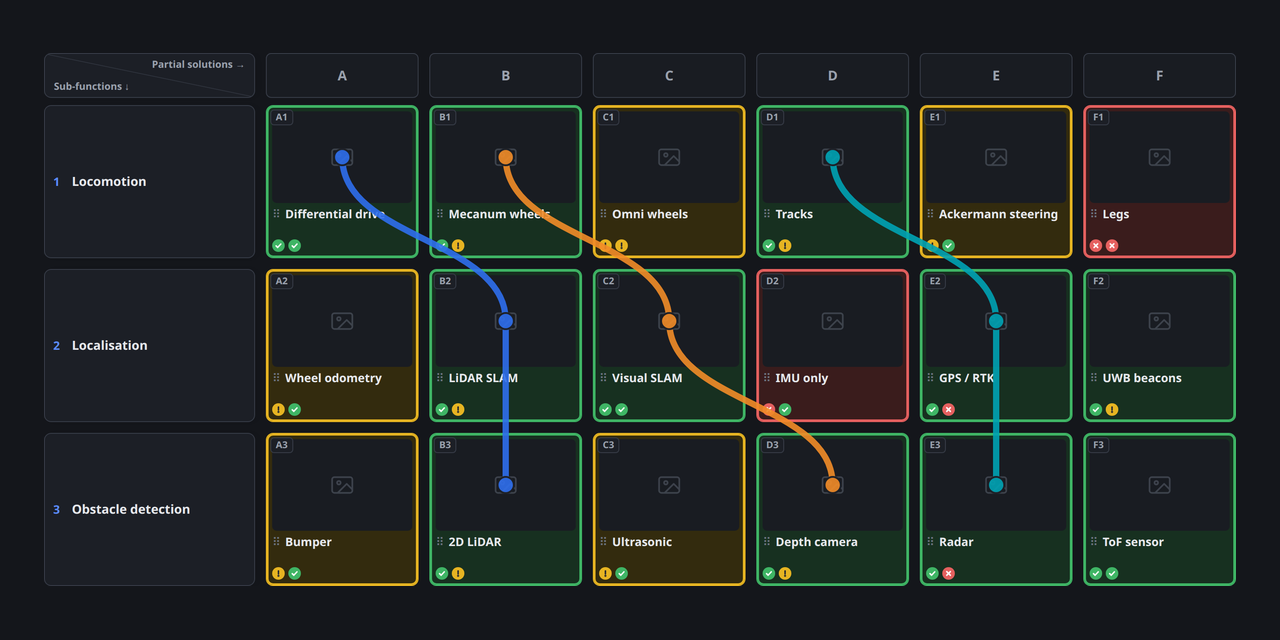Click the grip icon next to UWB beacons
This screenshot has height=640, width=1280.
[x=1094, y=378]
